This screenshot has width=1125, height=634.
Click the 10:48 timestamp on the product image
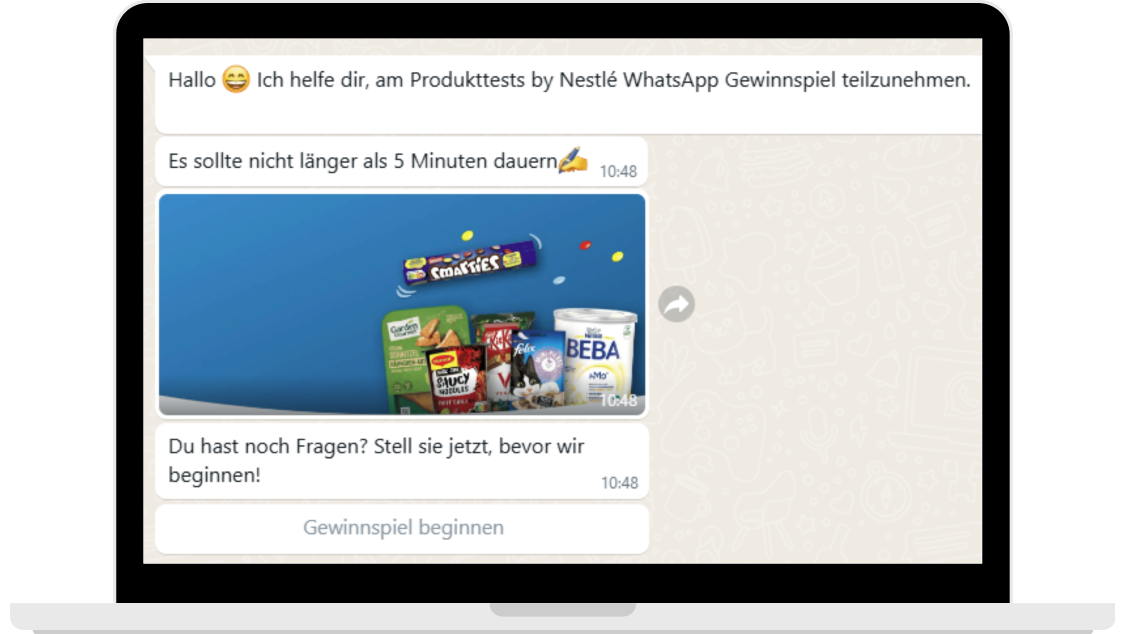pos(618,400)
